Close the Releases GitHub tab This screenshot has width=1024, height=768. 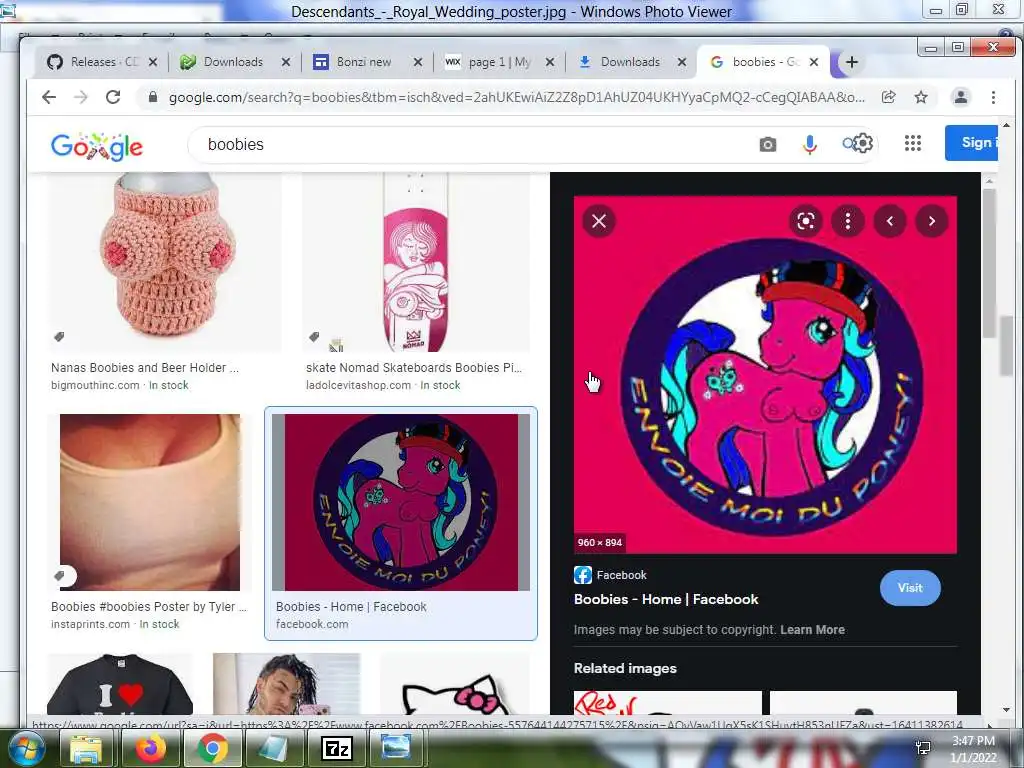point(153,62)
